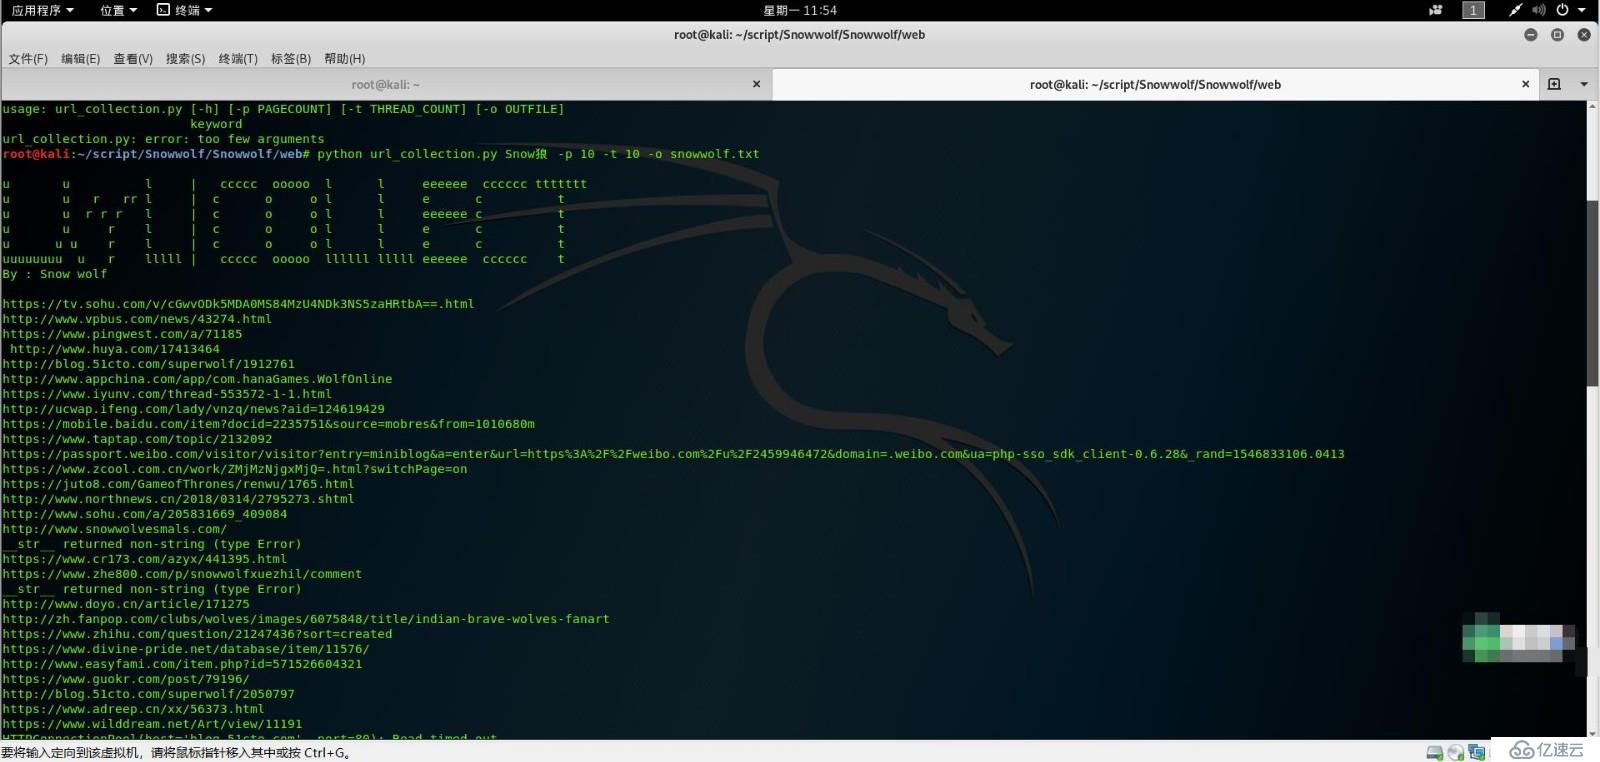Open the 应用程序 applications menu
The image size is (1600, 762).
pos(42,10)
